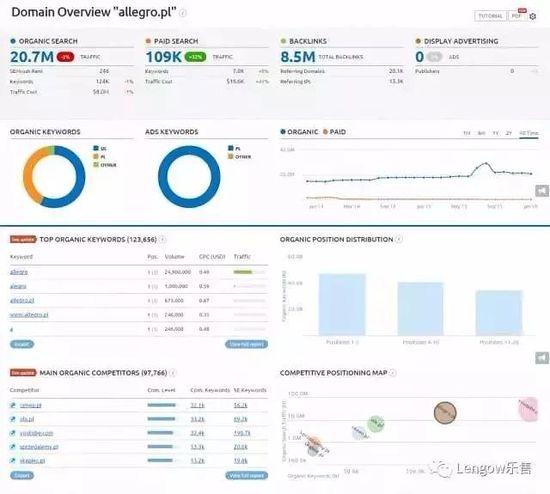
Task: Open the settings gear icon
Action: pos(532,16)
